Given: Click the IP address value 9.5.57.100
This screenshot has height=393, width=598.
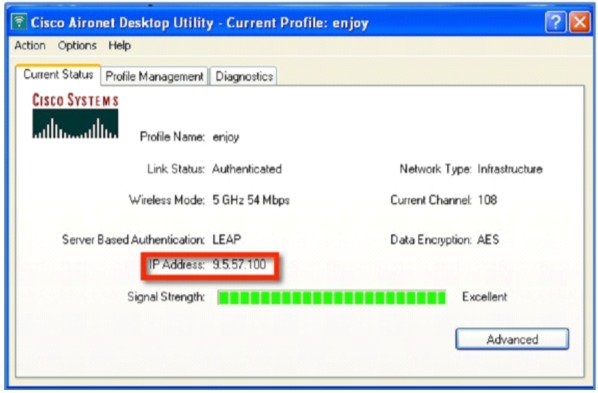Looking at the screenshot, I should pos(239,264).
